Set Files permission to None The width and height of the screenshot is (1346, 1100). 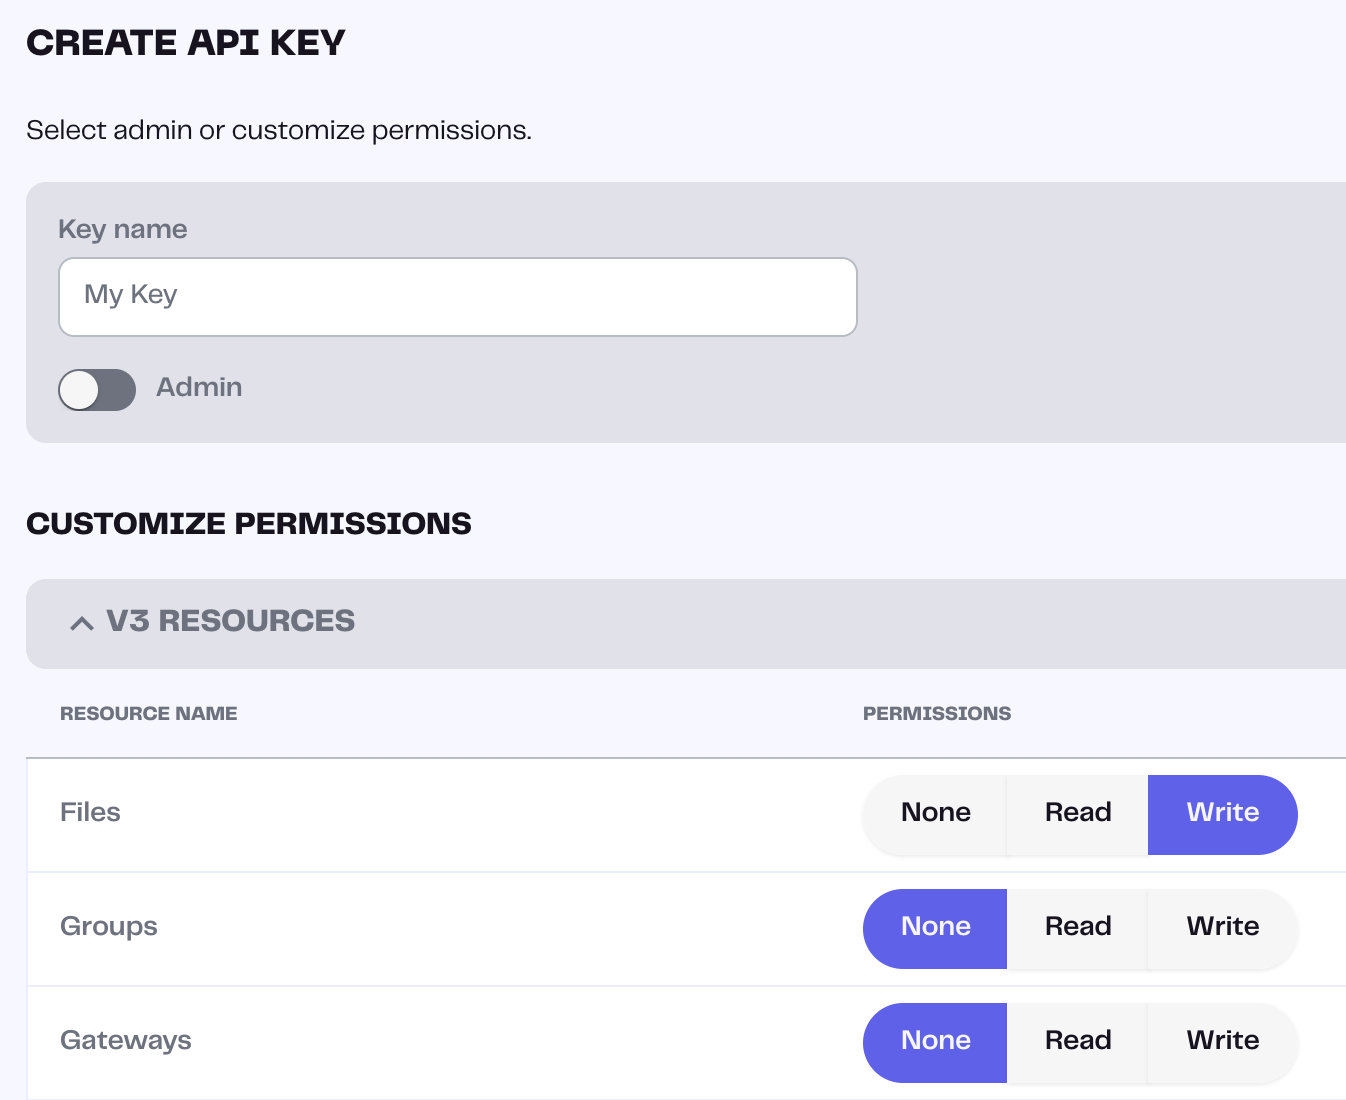coord(936,813)
